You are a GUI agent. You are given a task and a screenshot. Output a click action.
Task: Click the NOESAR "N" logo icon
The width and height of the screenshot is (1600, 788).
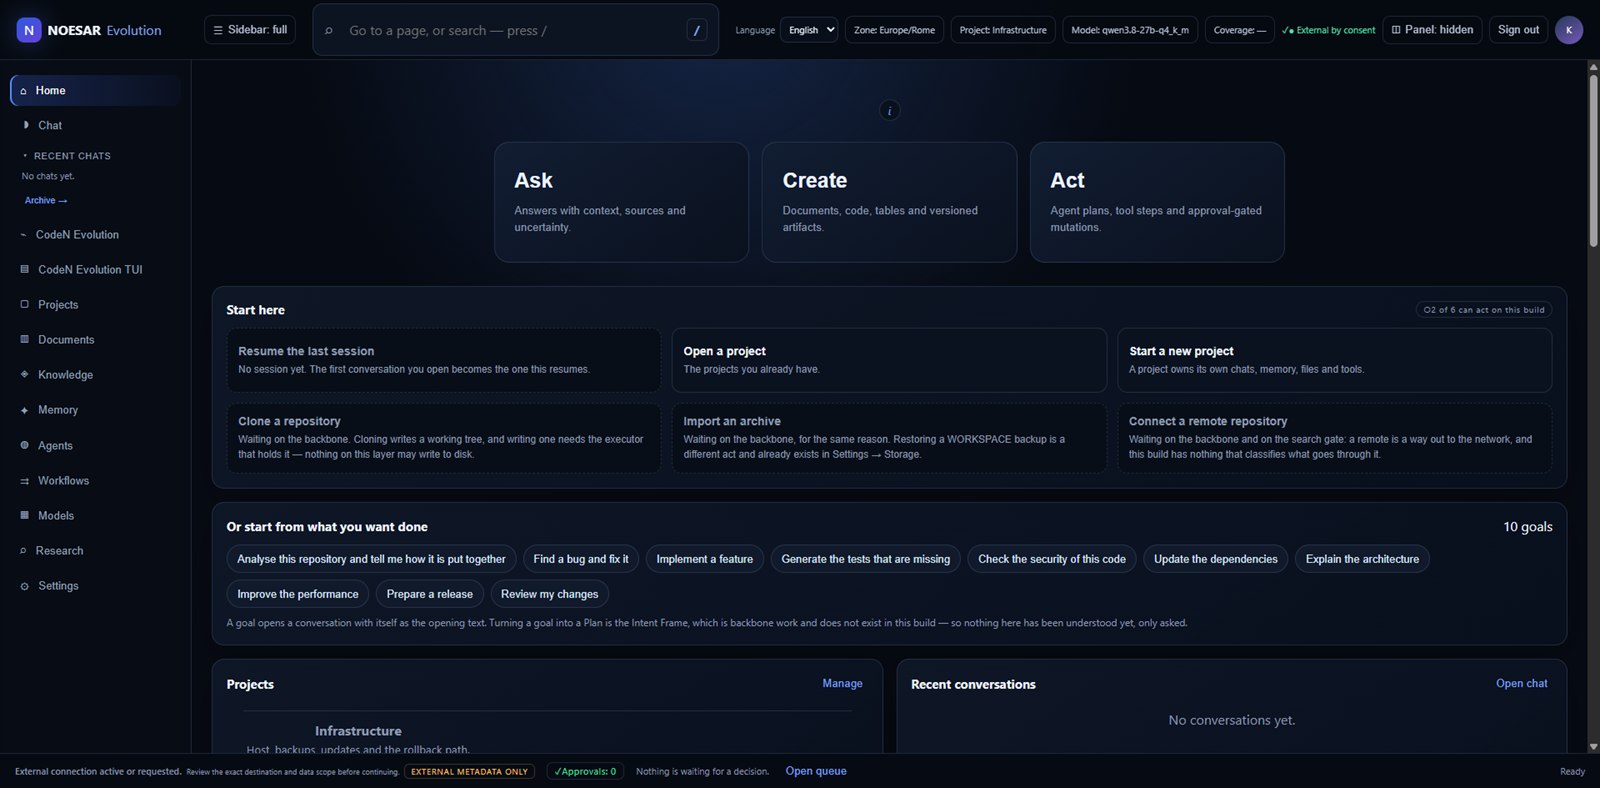click(x=29, y=30)
